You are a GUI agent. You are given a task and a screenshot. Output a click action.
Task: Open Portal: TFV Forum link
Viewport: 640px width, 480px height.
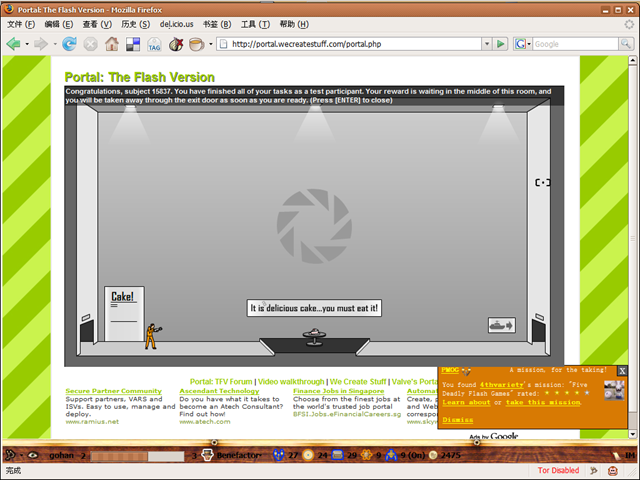click(x=221, y=382)
